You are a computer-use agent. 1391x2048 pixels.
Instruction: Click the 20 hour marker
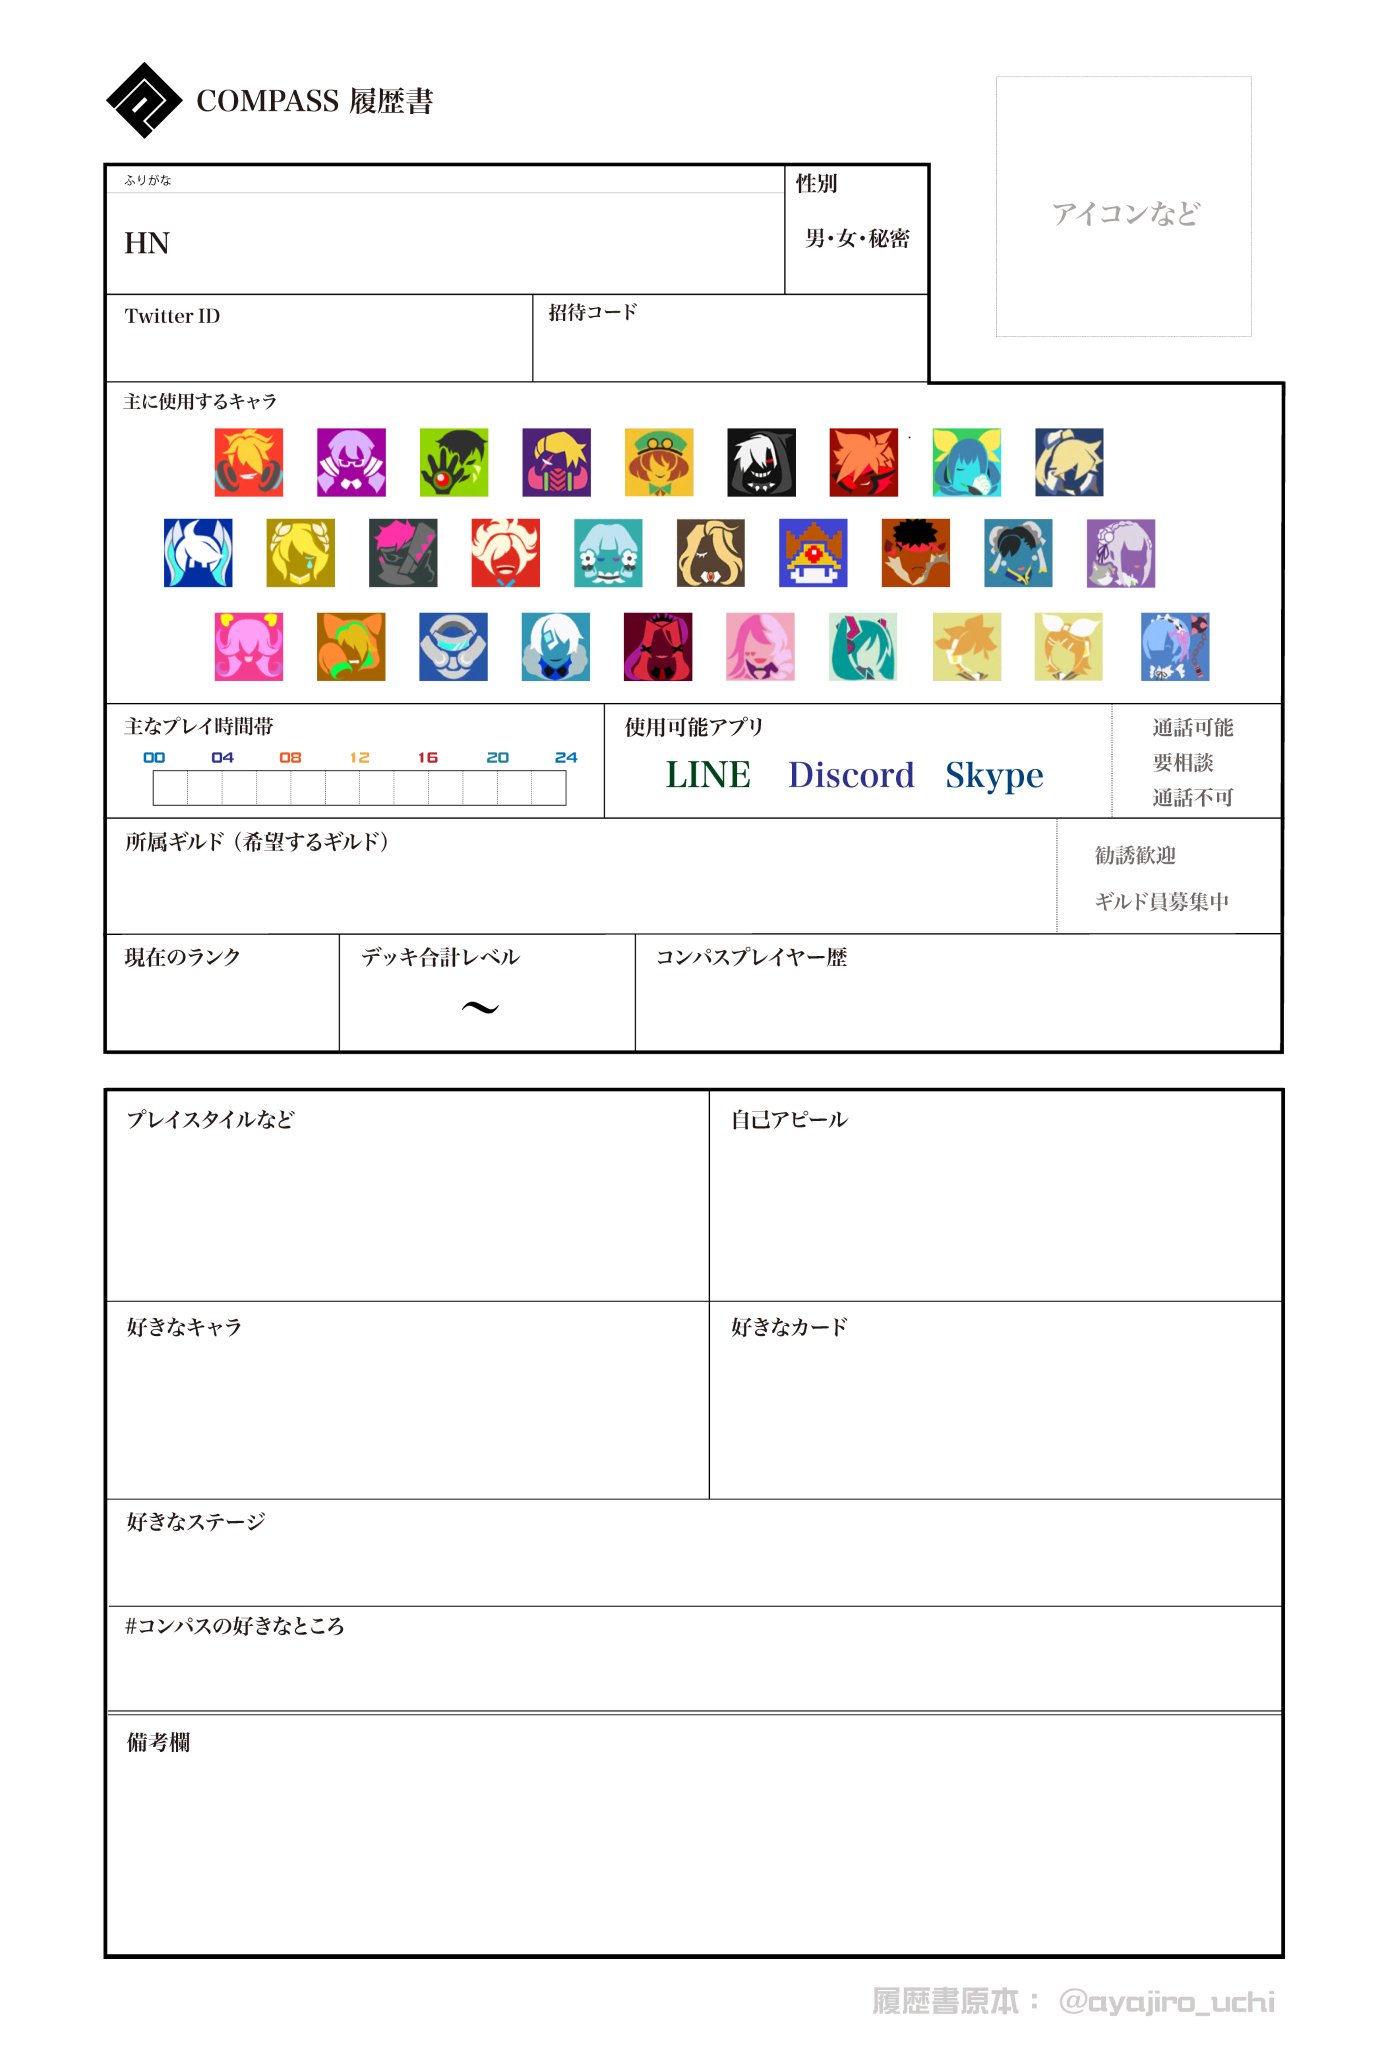(497, 757)
